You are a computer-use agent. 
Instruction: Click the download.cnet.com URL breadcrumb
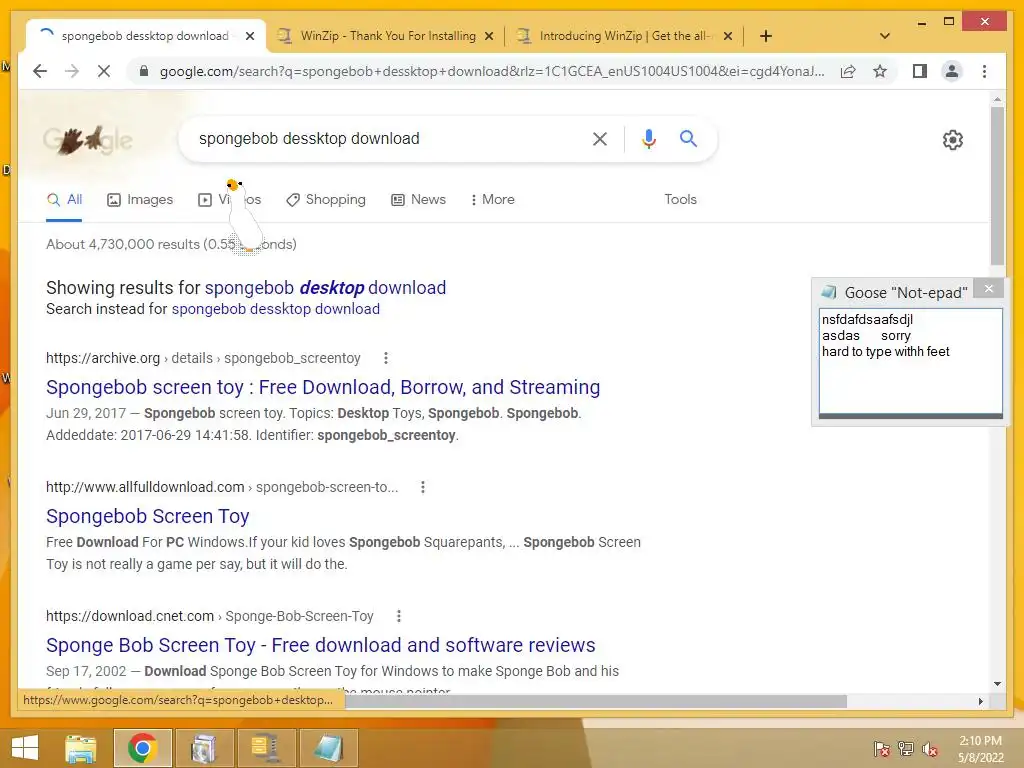click(210, 616)
